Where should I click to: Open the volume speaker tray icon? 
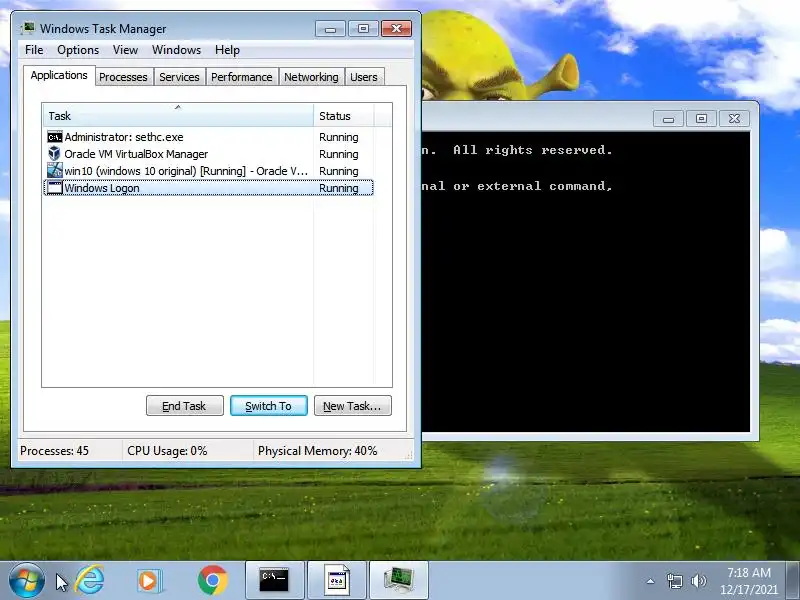click(698, 581)
